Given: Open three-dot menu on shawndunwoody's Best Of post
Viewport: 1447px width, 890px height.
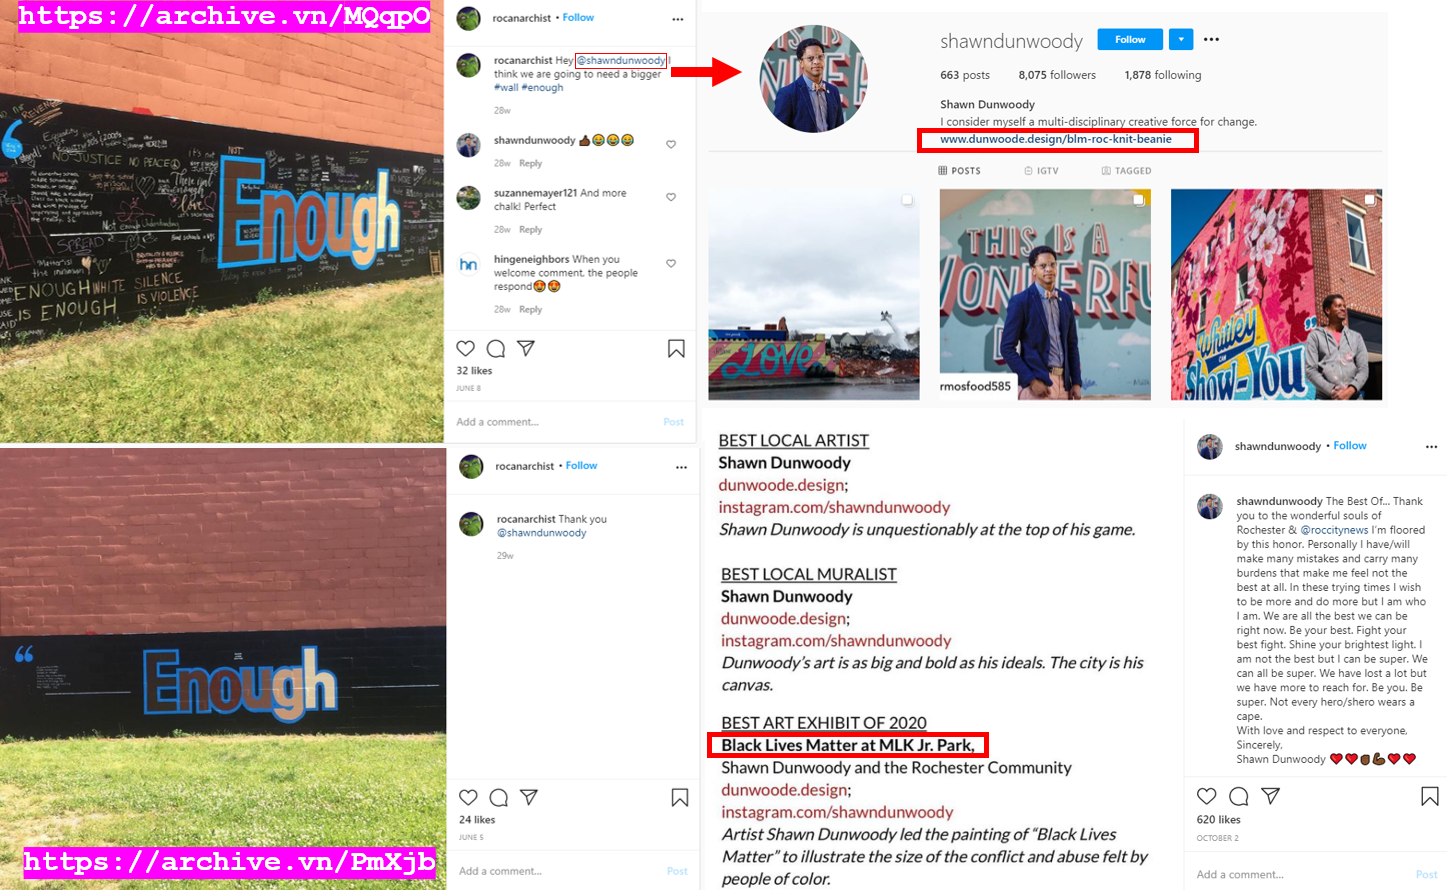Looking at the screenshot, I should click(x=1431, y=447).
